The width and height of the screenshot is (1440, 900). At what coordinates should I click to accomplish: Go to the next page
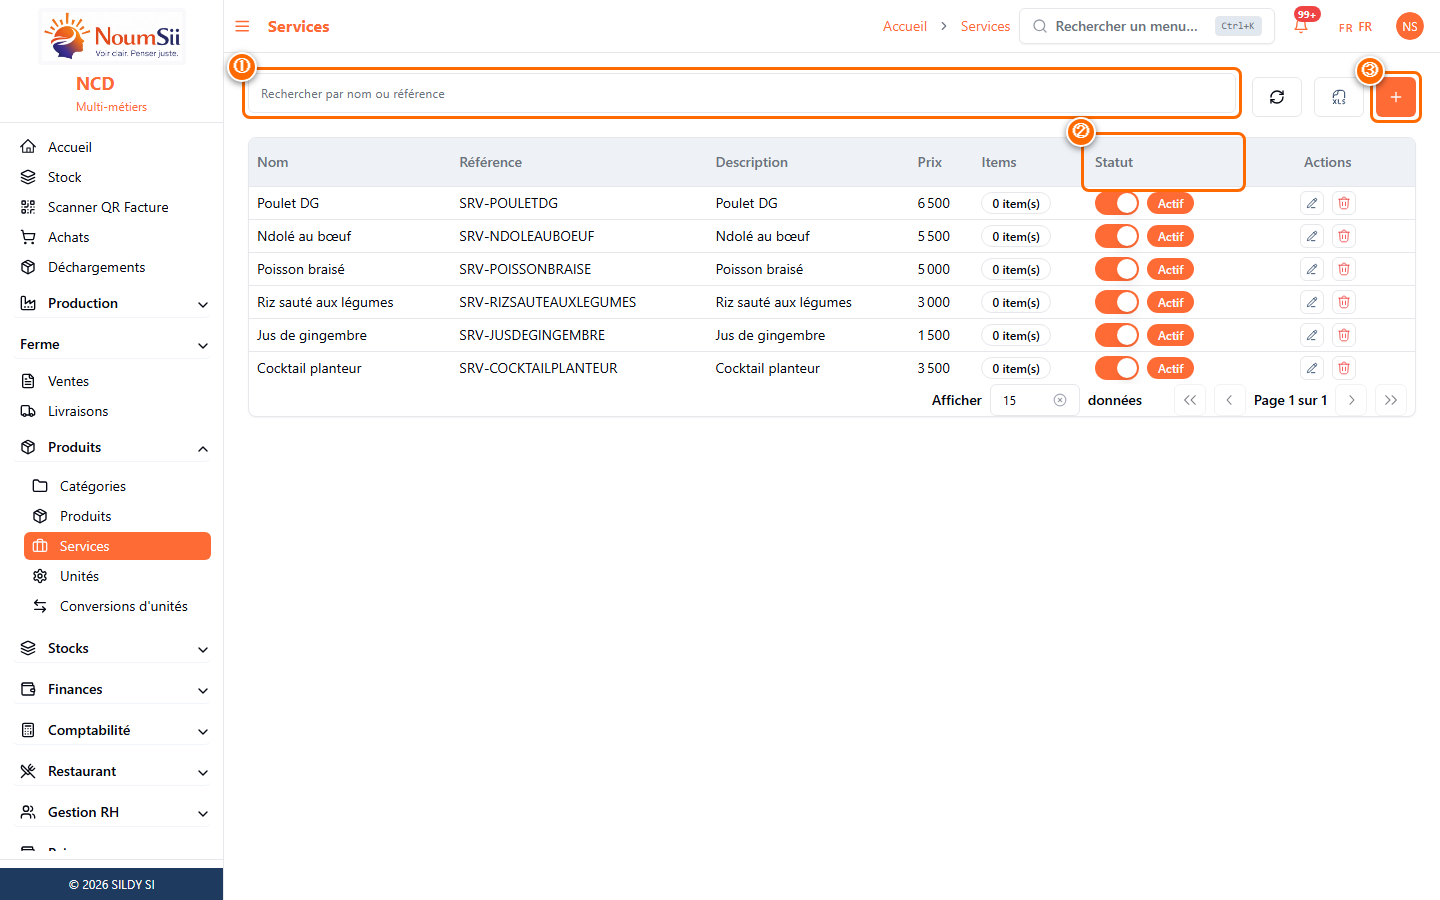point(1352,400)
